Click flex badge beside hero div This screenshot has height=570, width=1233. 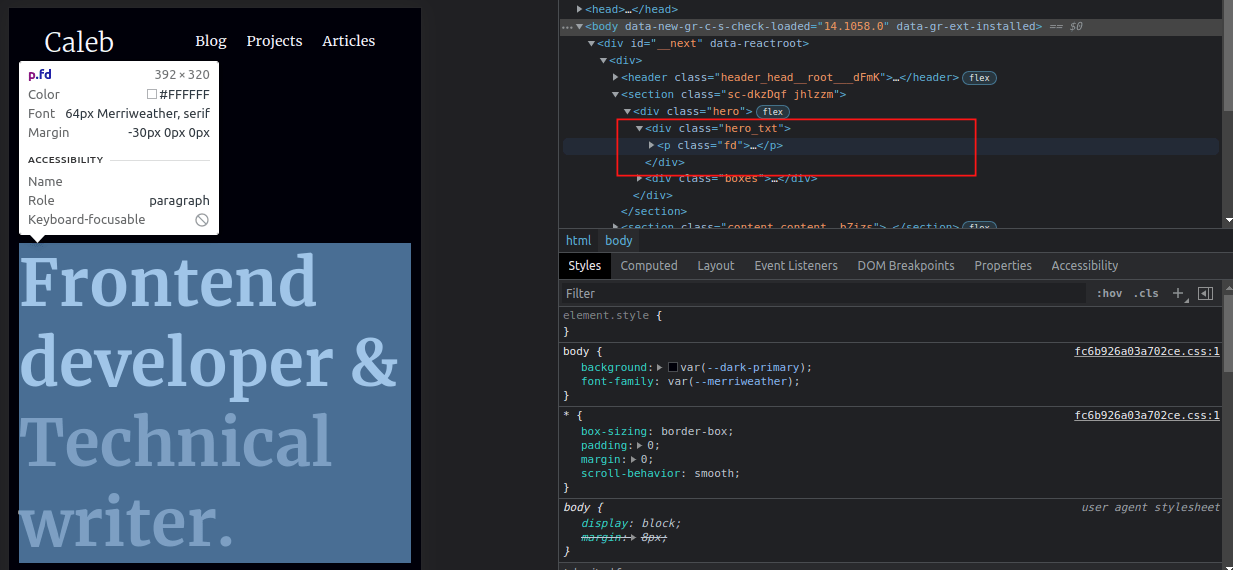click(x=773, y=111)
